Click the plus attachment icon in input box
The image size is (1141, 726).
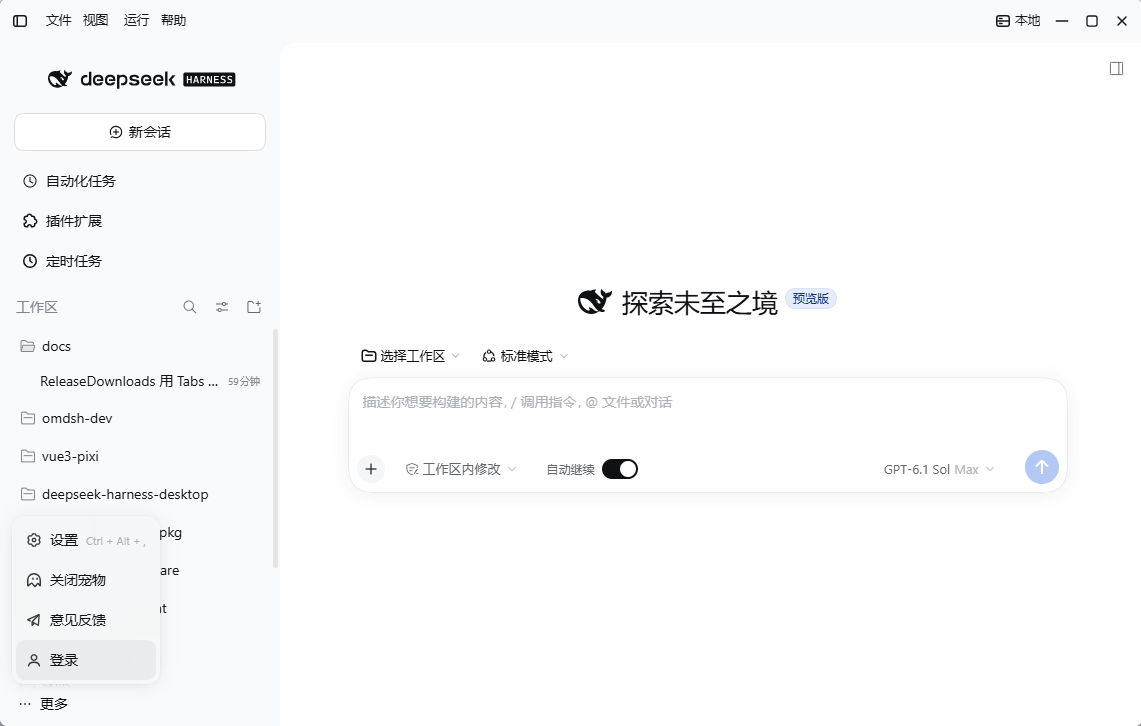371,469
